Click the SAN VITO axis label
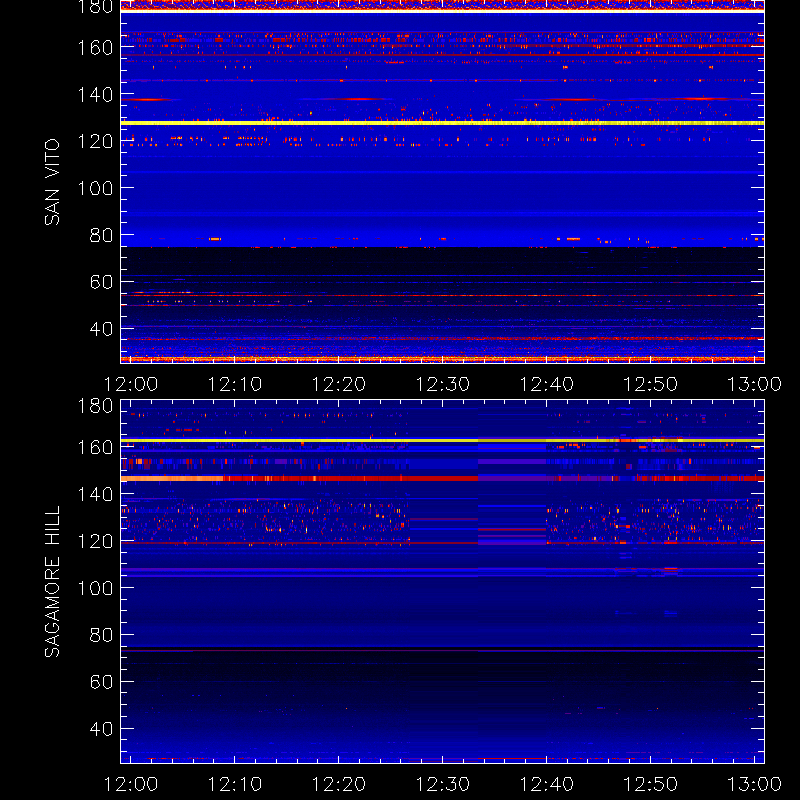The width and height of the screenshot is (800, 800). coord(52,182)
